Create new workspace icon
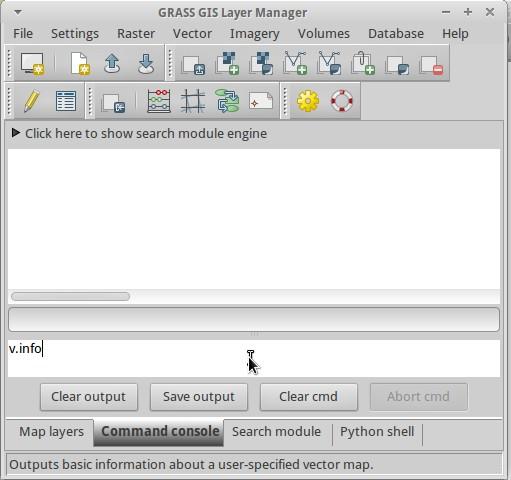This screenshot has width=511, height=480. click(x=79, y=63)
